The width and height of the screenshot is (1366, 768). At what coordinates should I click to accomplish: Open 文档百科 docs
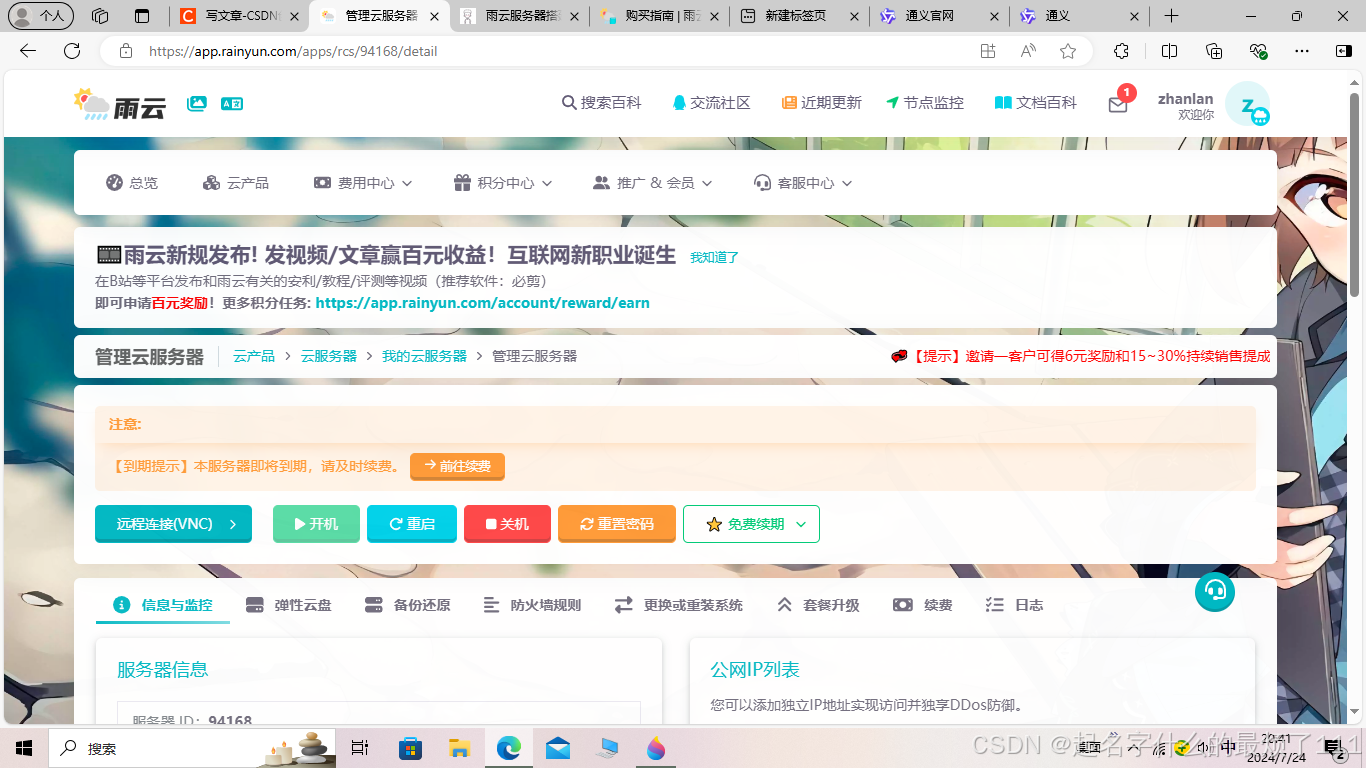[x=1036, y=103]
